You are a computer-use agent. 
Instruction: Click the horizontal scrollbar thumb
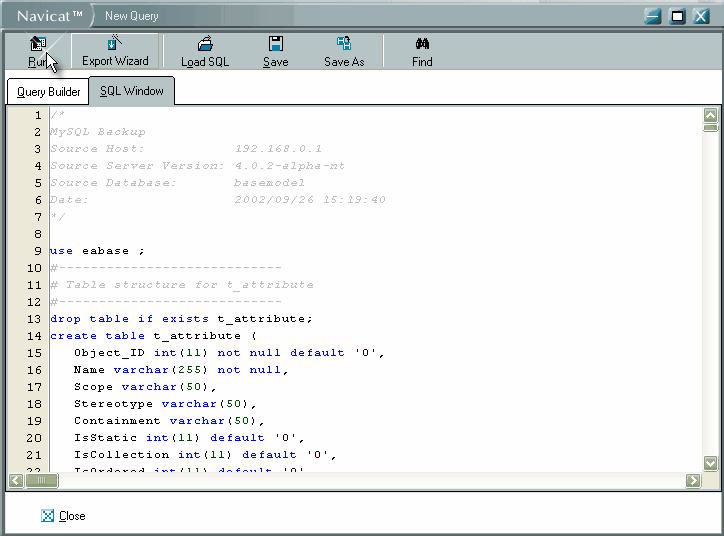coord(42,481)
